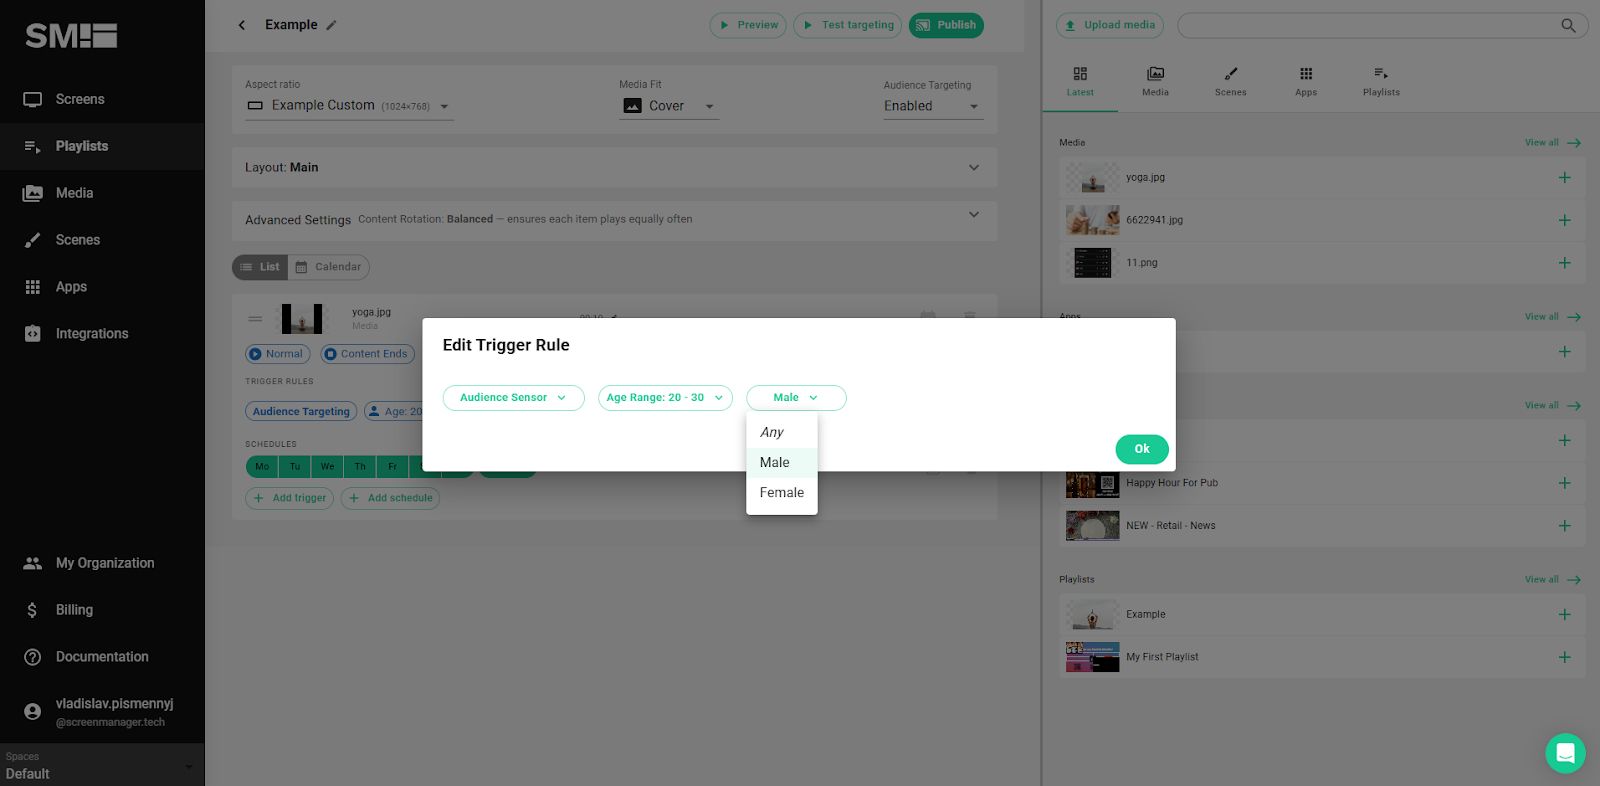Click the yoga.jpg thumbnail in playlist

point(302,319)
